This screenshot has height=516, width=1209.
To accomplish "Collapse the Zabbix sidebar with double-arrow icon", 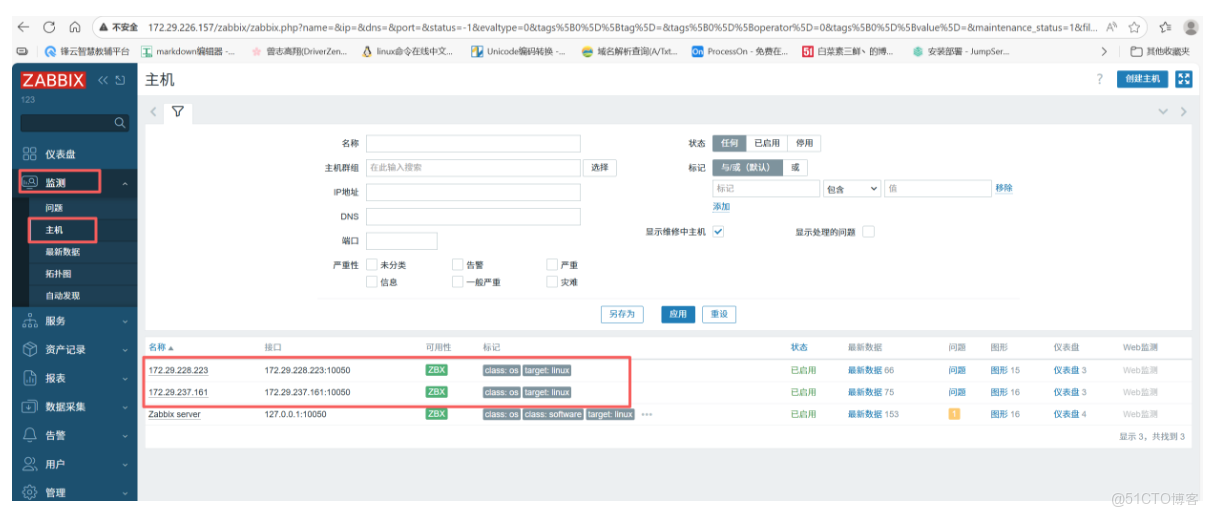I will click(103, 80).
